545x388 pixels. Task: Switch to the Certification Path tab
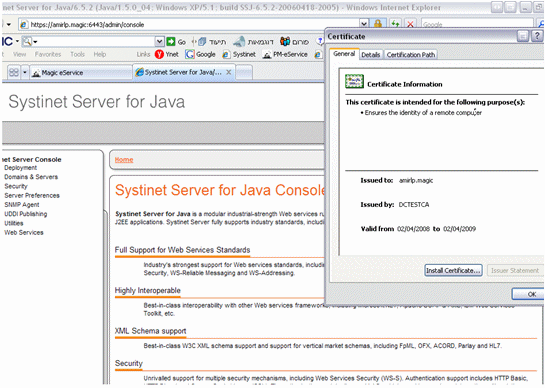[x=410, y=55]
